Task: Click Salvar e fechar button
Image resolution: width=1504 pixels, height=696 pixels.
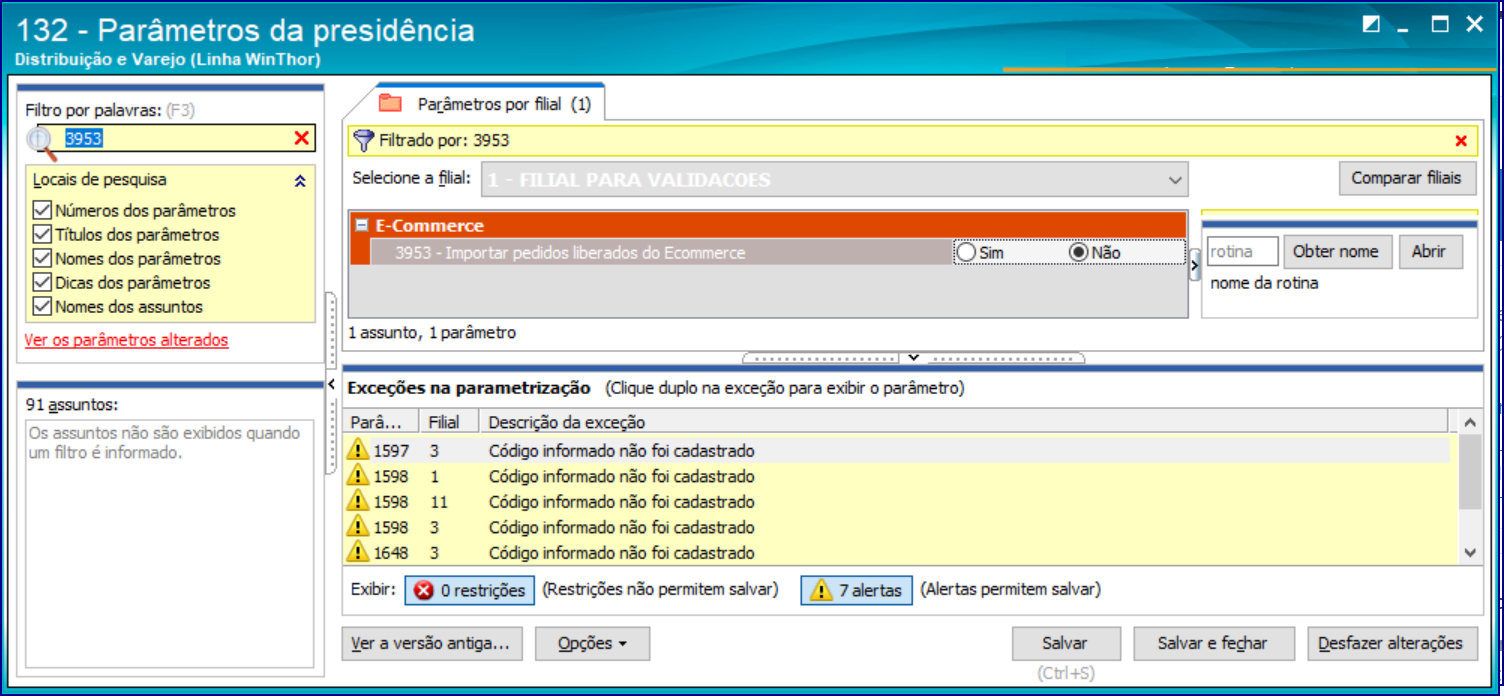Action: click(x=1213, y=644)
